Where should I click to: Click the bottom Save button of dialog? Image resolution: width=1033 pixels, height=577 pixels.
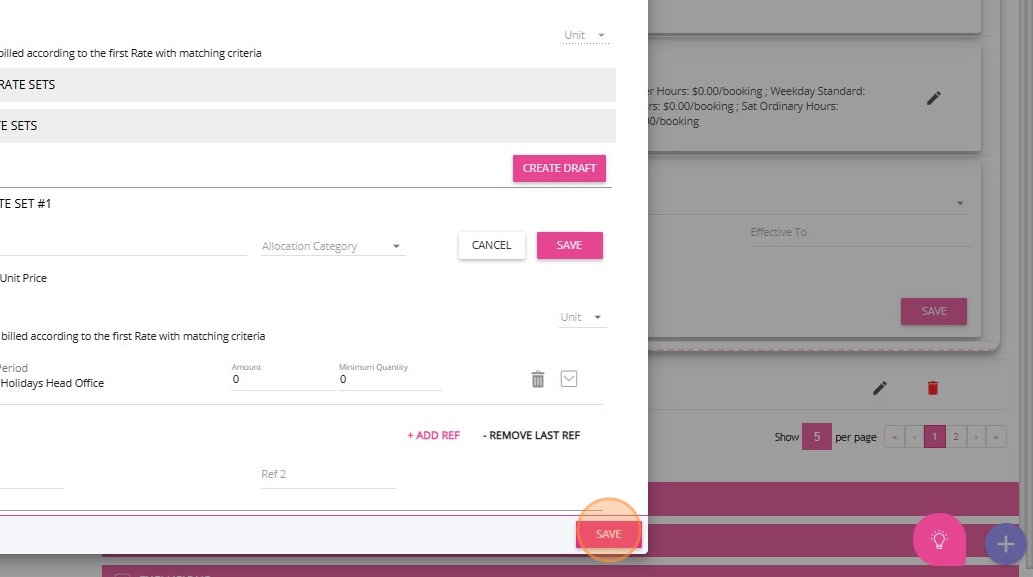[x=608, y=534]
